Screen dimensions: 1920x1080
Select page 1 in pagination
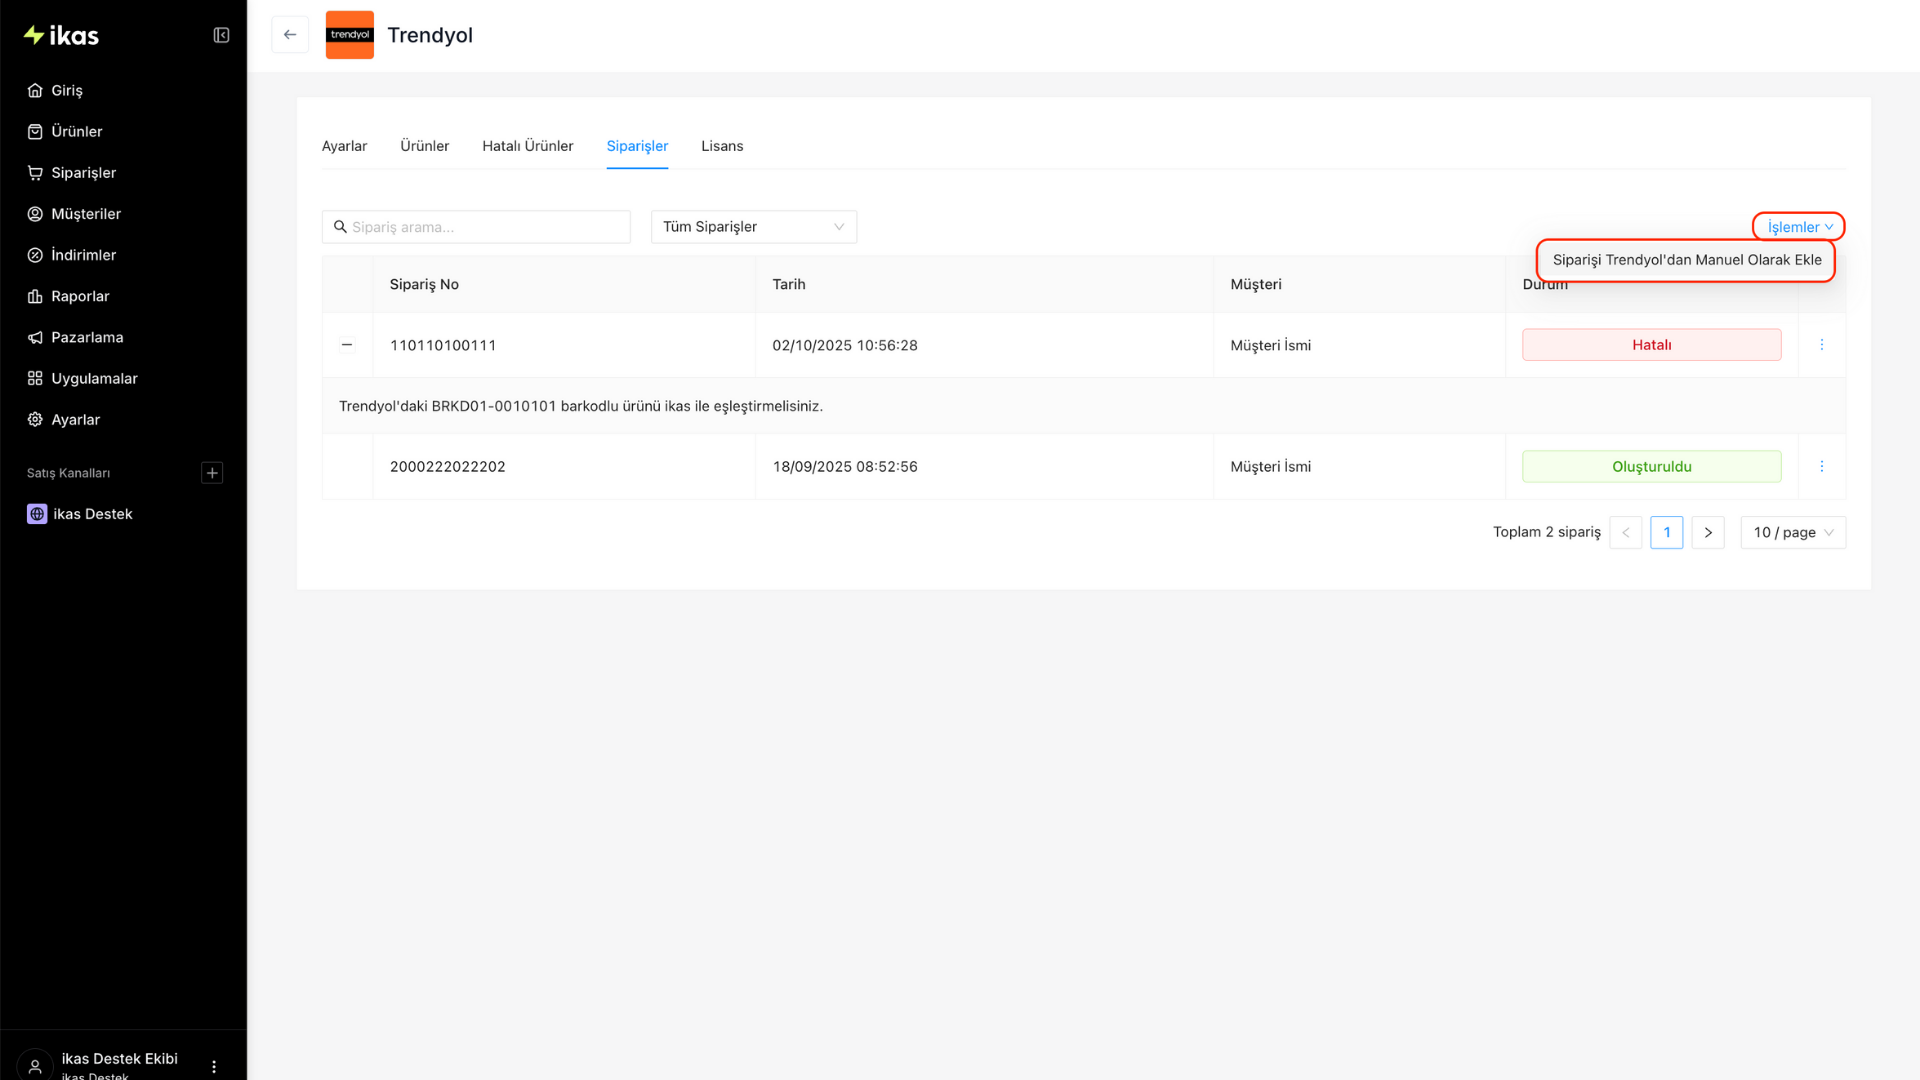1667,532
